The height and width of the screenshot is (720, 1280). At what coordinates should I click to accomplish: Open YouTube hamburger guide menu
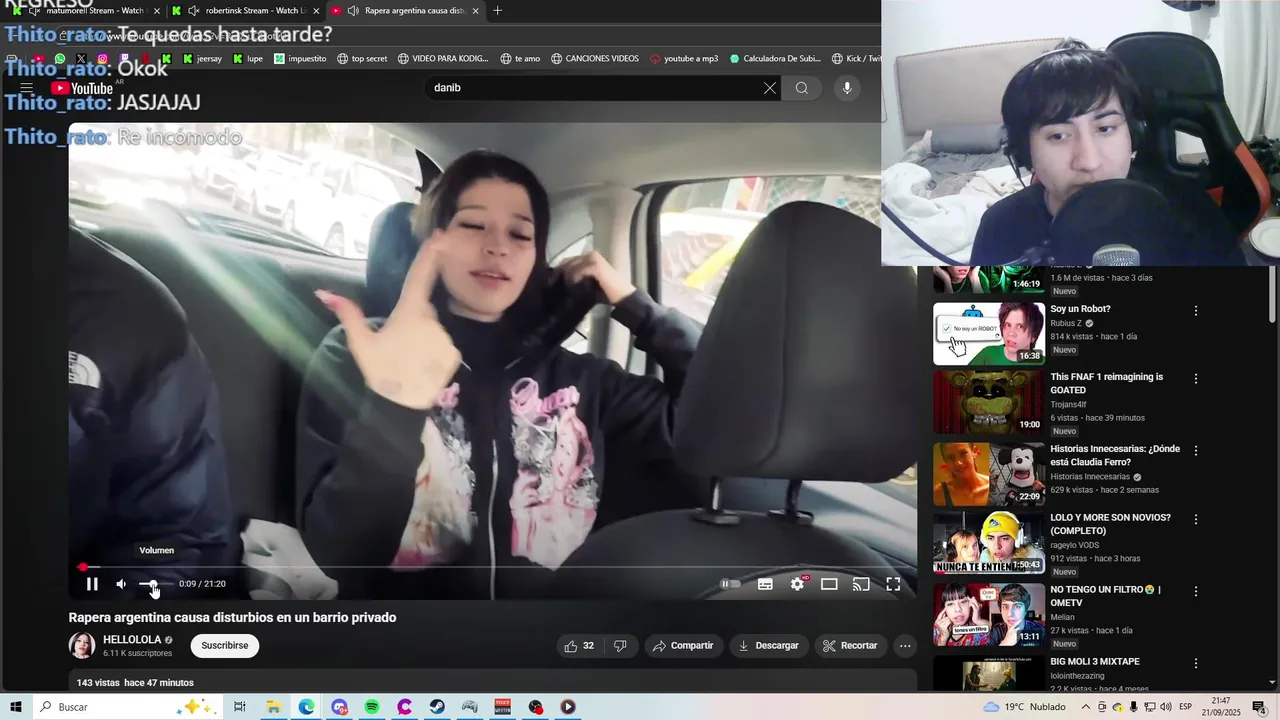click(x=27, y=88)
